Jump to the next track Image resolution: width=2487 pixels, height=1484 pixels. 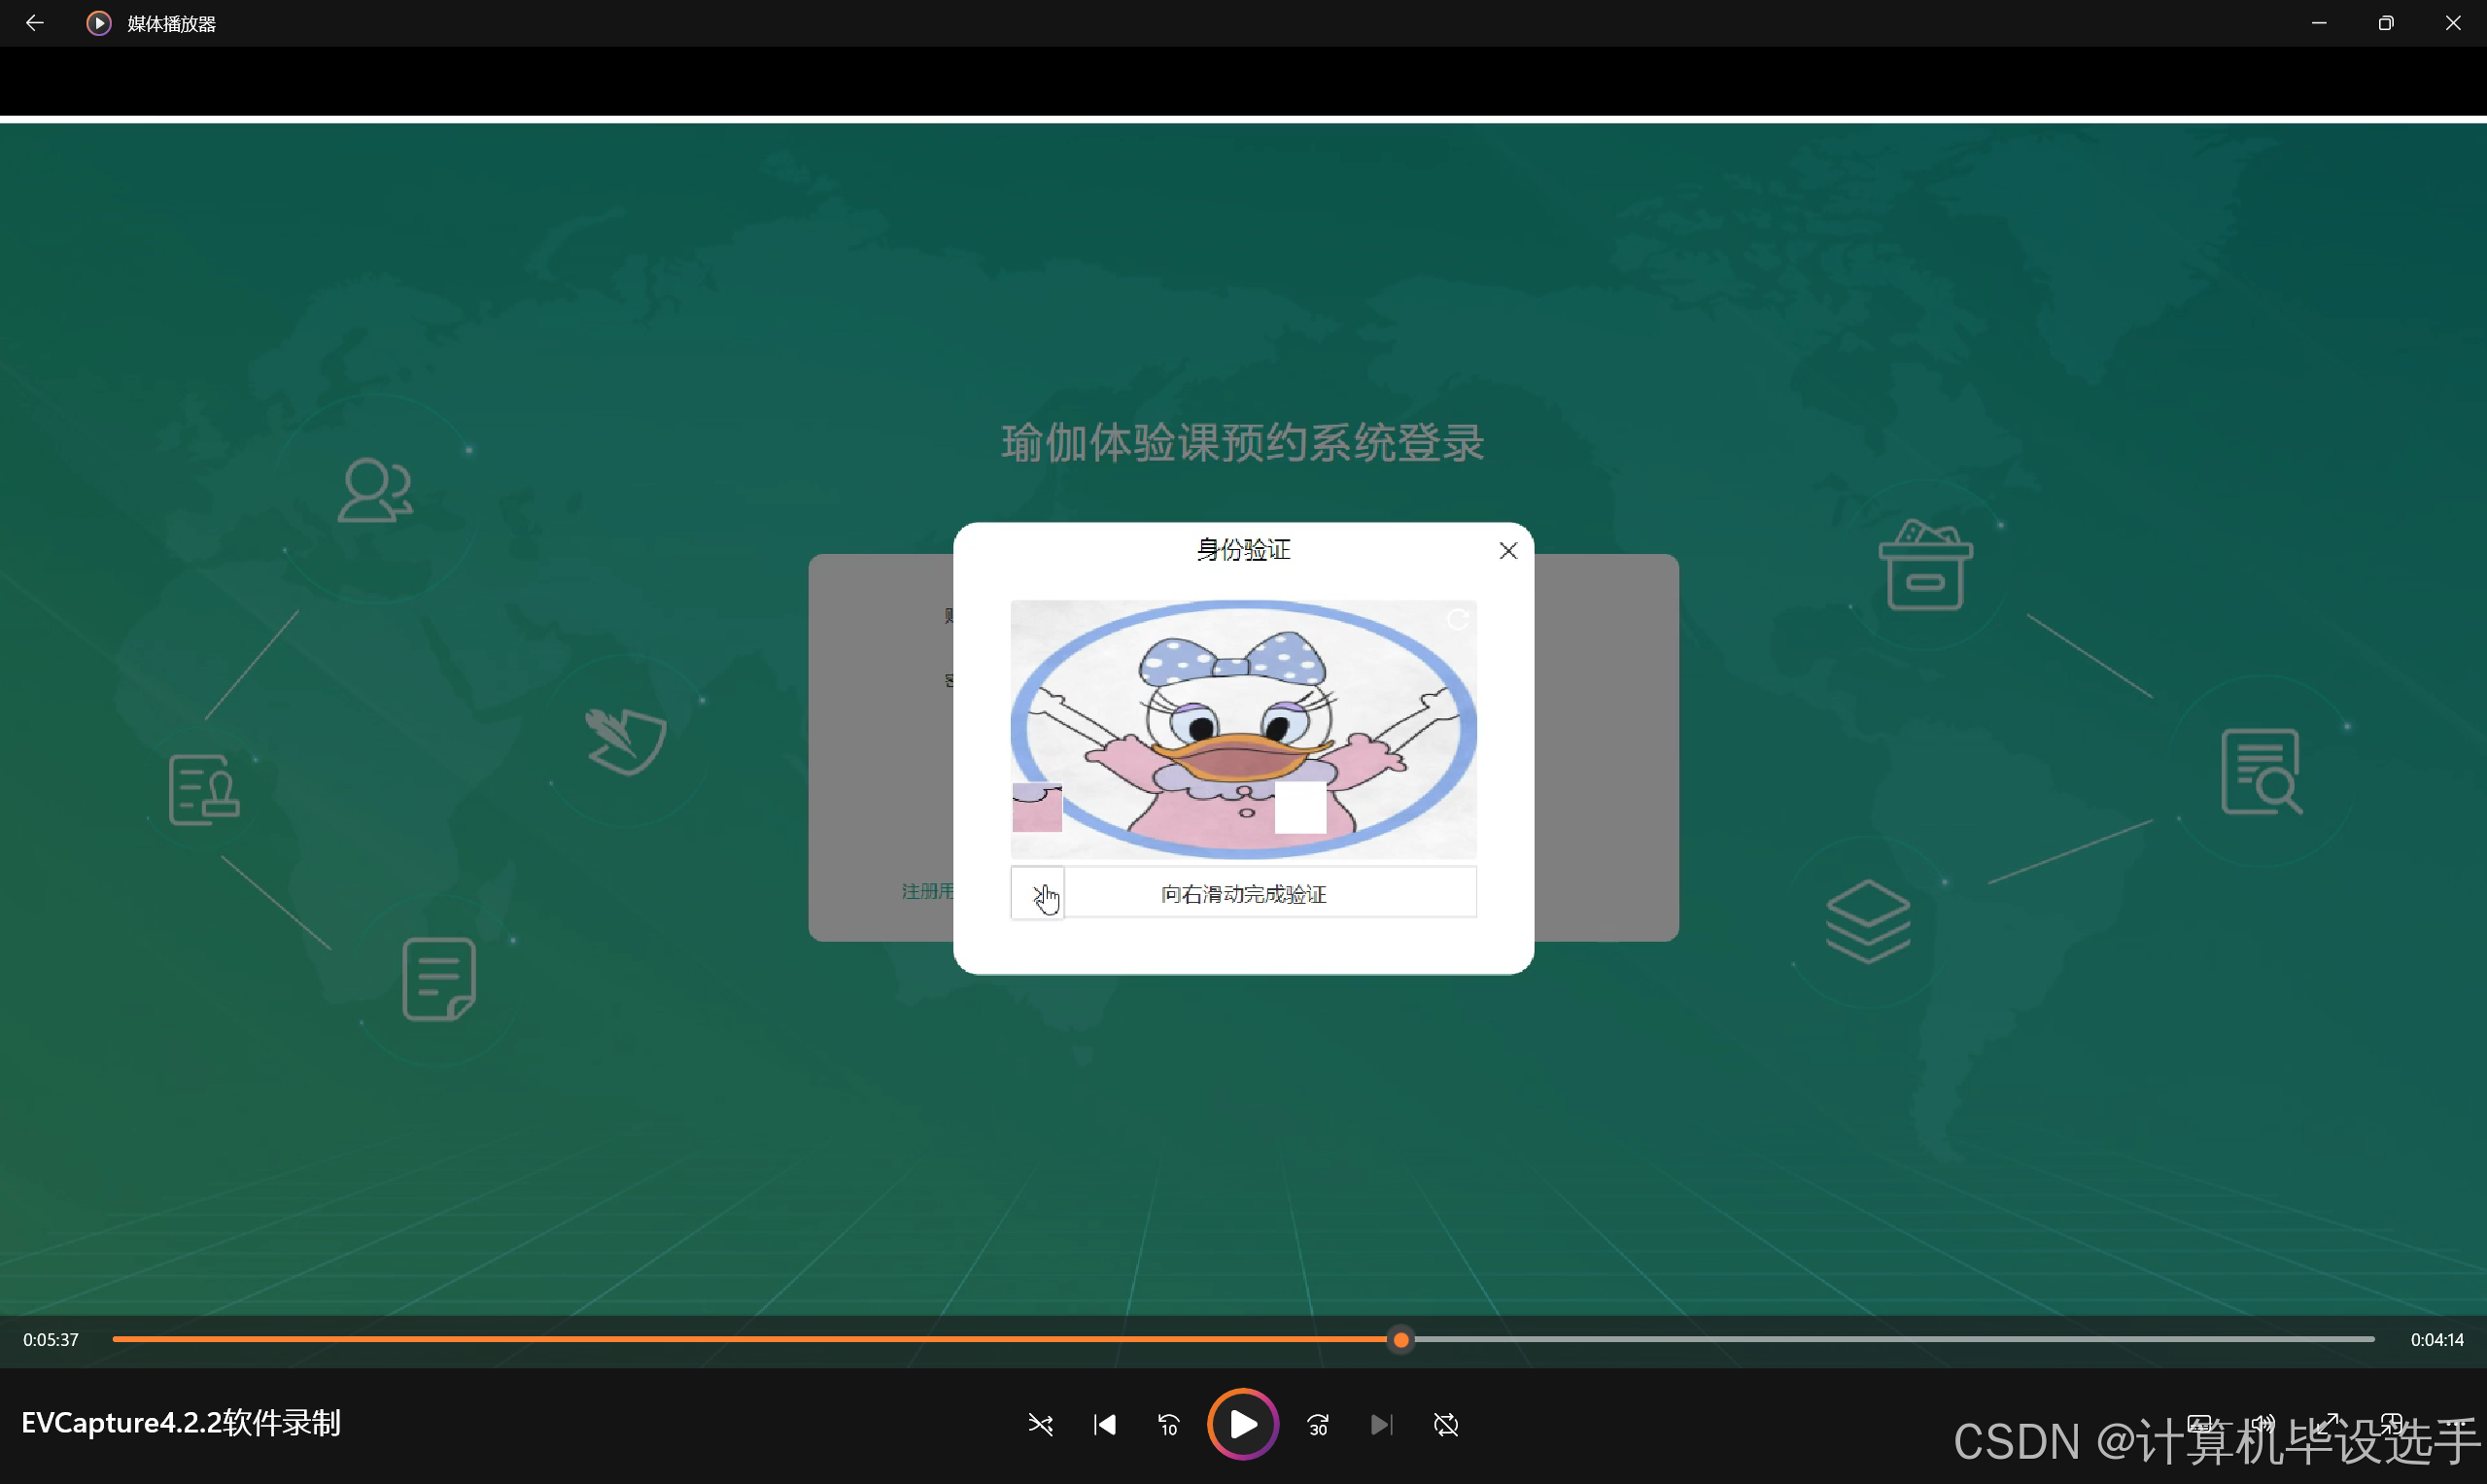click(1381, 1424)
